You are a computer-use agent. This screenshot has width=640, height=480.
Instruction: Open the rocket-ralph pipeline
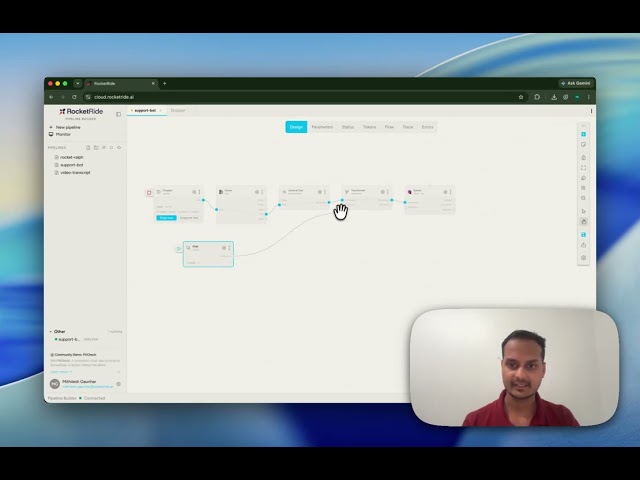[x=69, y=157]
